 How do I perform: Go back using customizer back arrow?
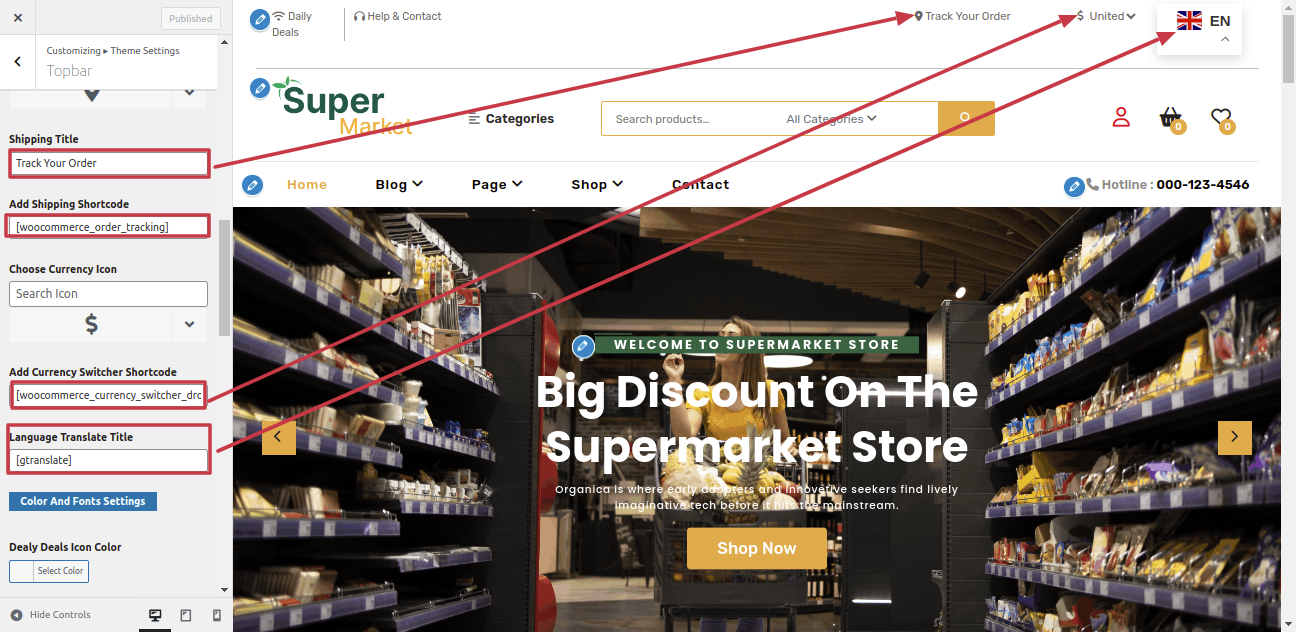coord(18,62)
